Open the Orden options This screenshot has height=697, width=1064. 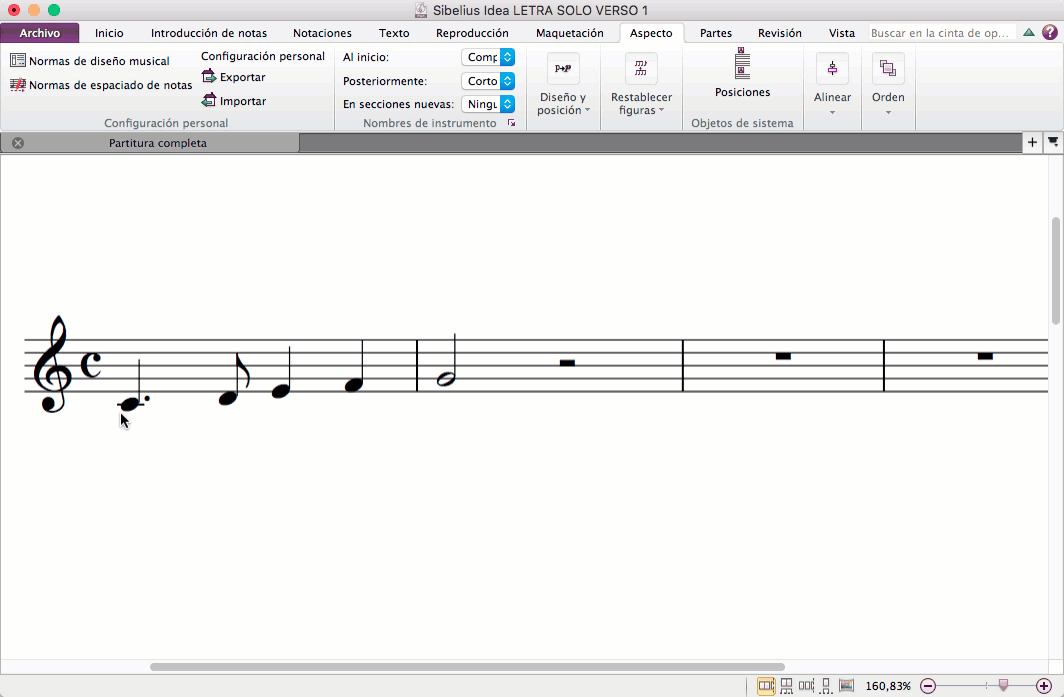click(888, 84)
